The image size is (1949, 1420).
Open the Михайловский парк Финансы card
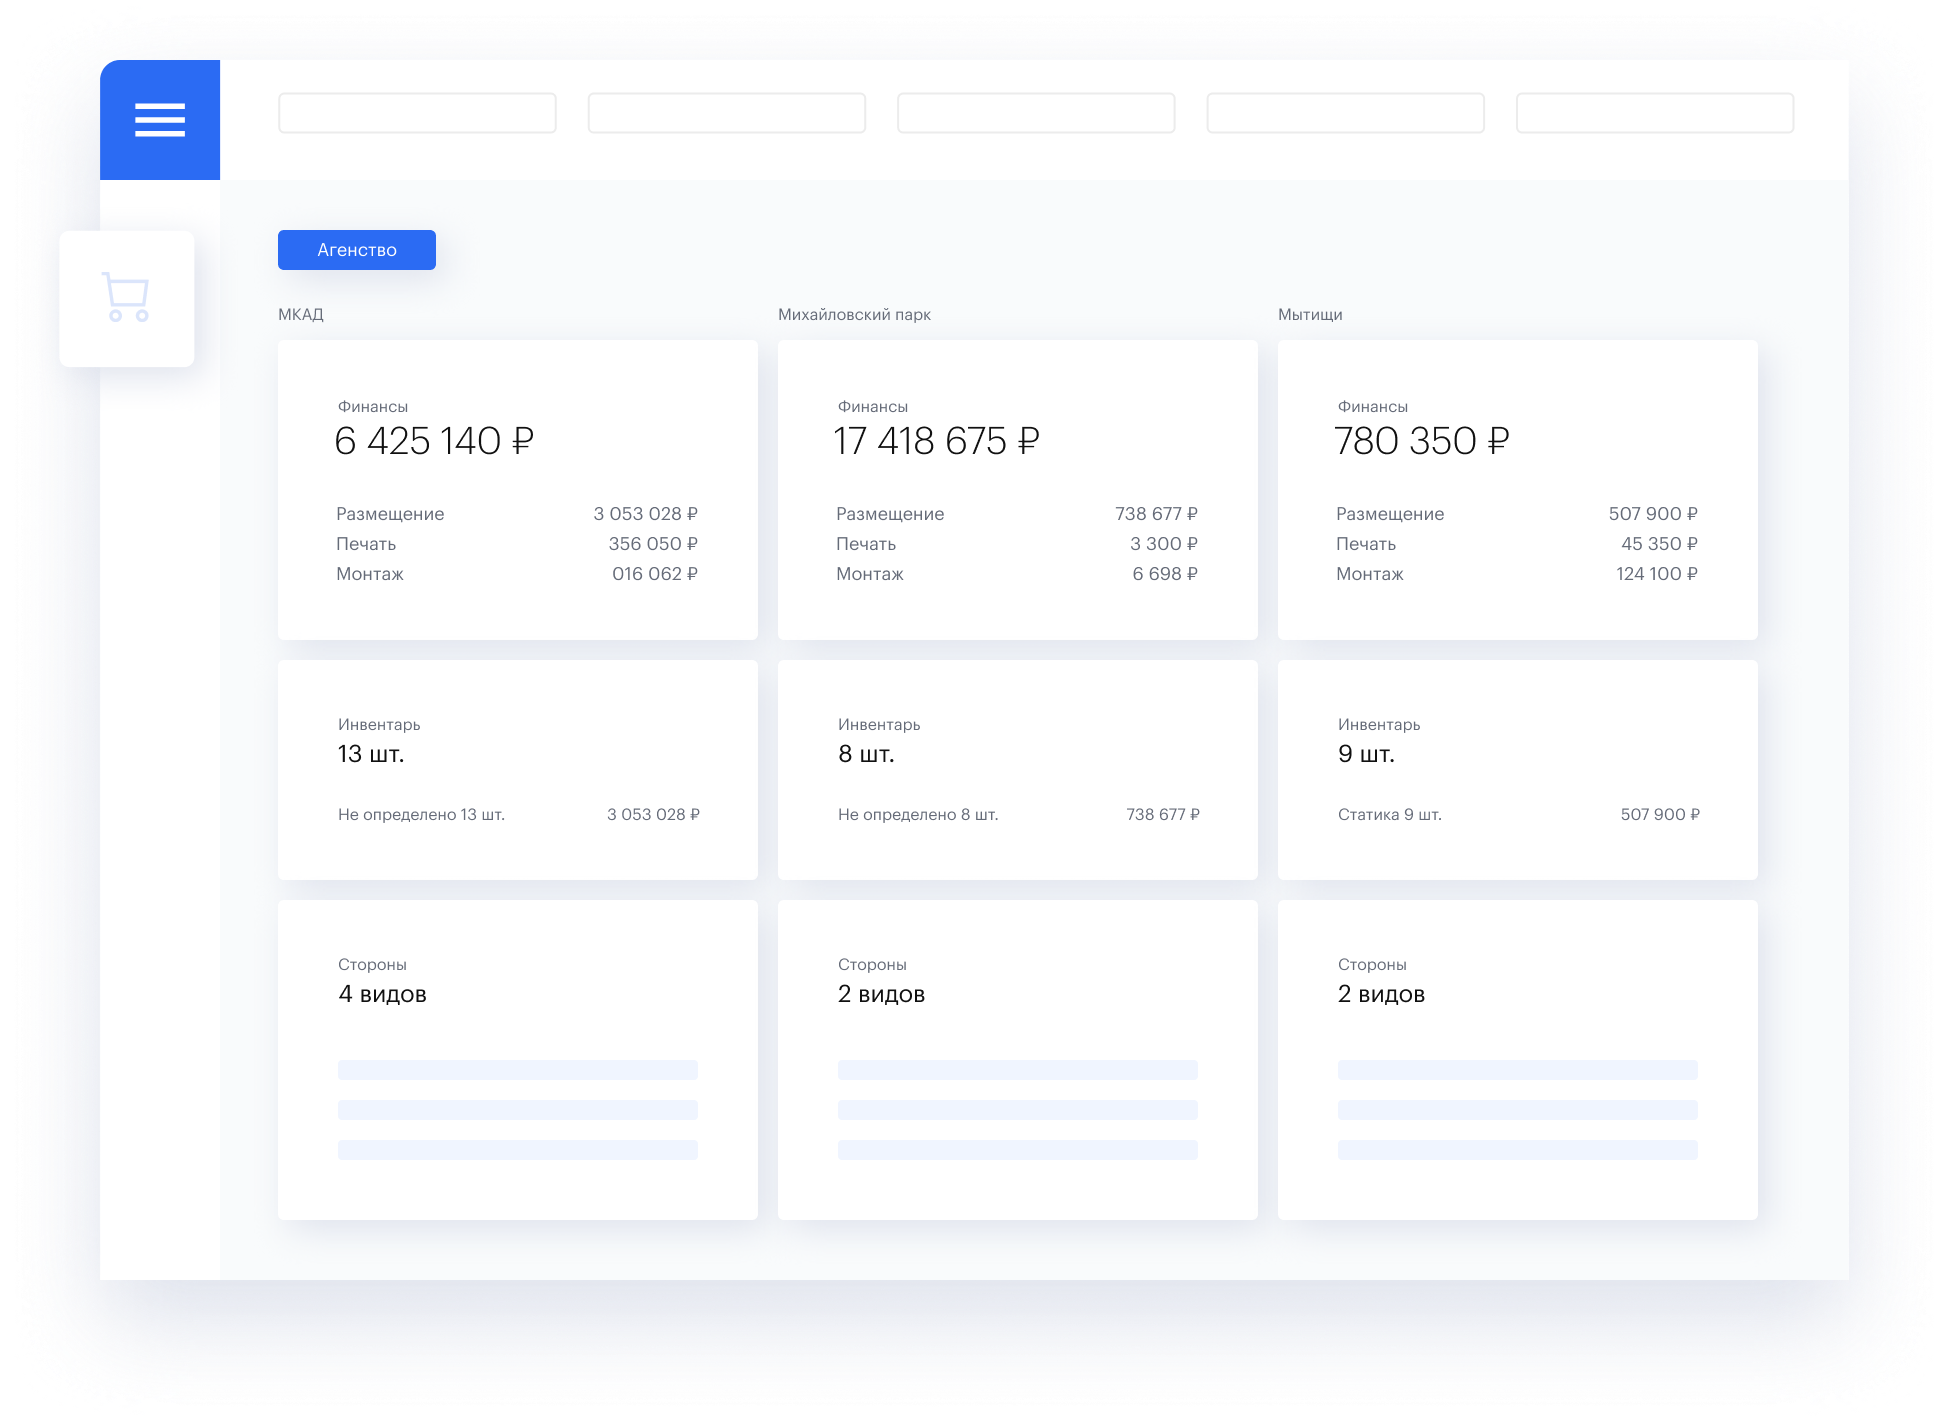[1017, 489]
